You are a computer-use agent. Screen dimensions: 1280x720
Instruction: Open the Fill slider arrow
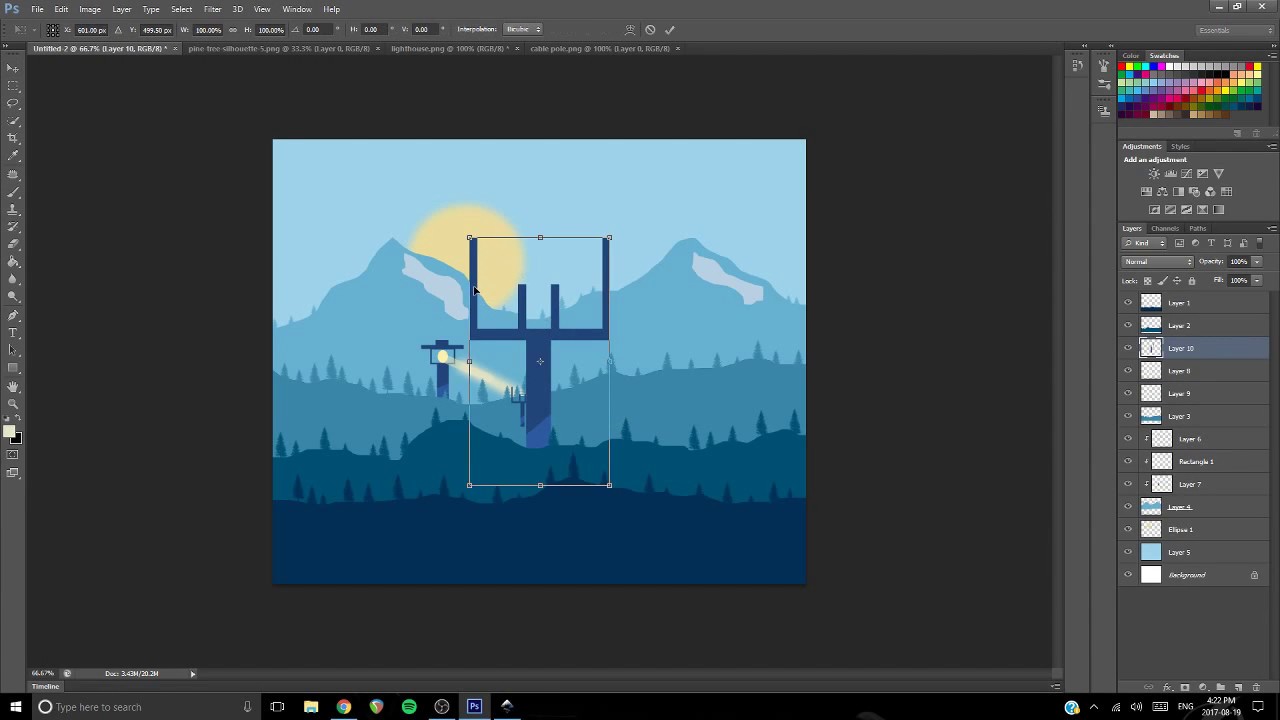(x=1257, y=281)
